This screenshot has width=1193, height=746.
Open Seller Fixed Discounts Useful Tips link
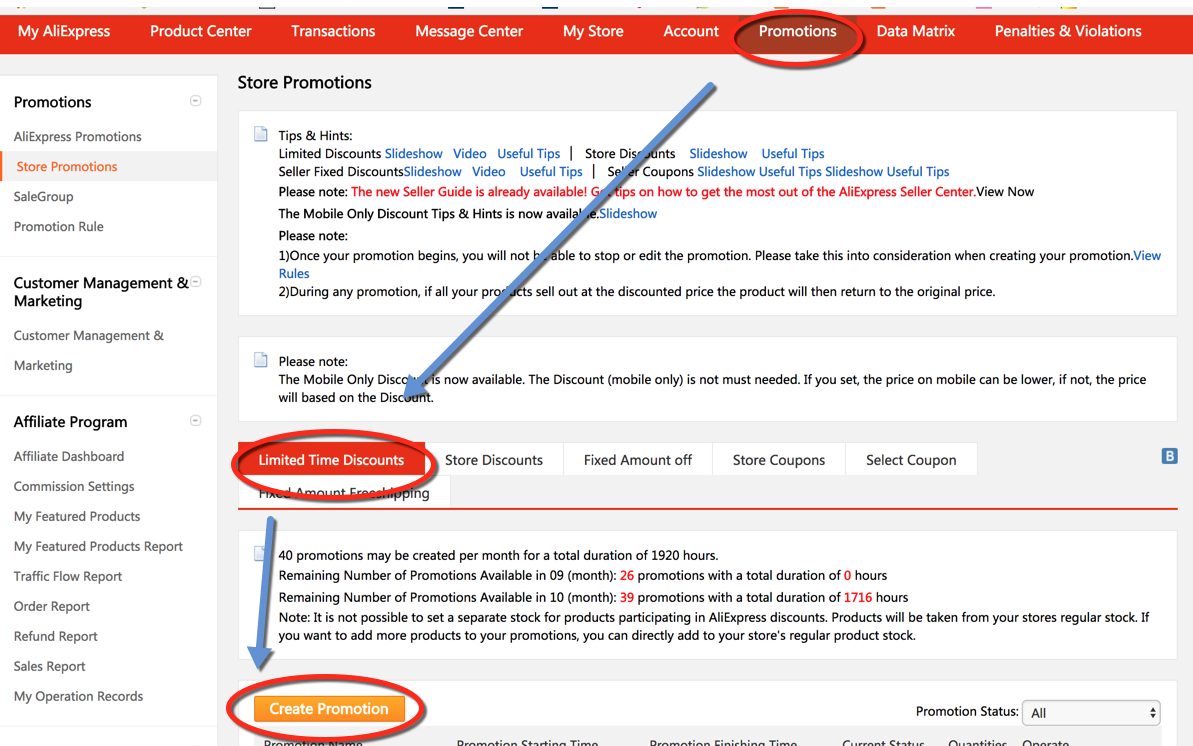[x=551, y=172]
